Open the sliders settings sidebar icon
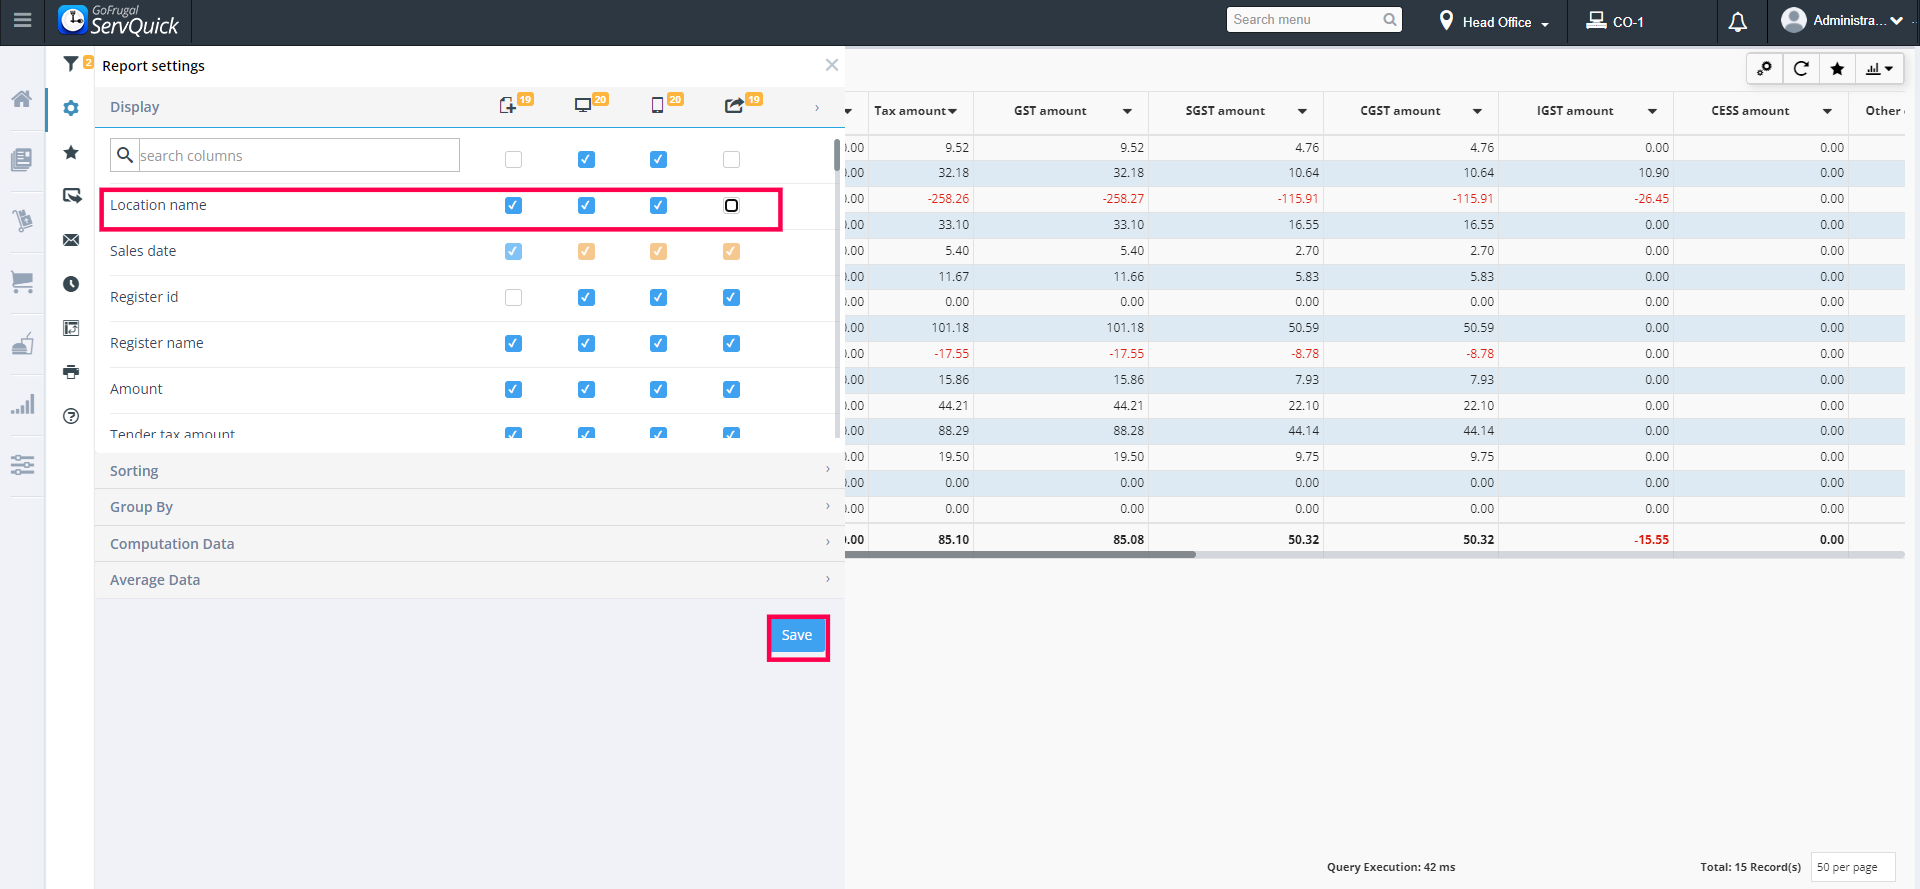 click(22, 465)
